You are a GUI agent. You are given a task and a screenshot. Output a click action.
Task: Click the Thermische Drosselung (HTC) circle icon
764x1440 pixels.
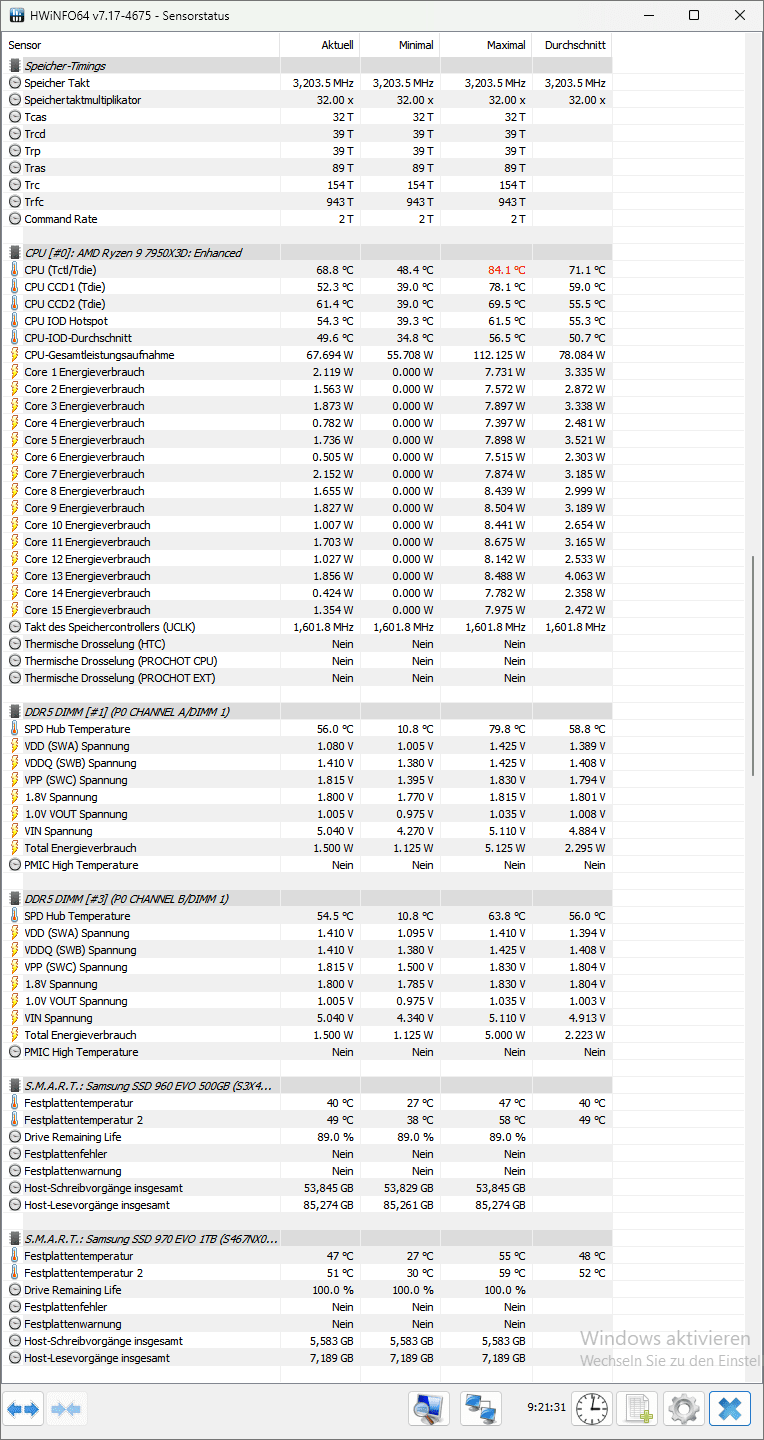click(15, 644)
